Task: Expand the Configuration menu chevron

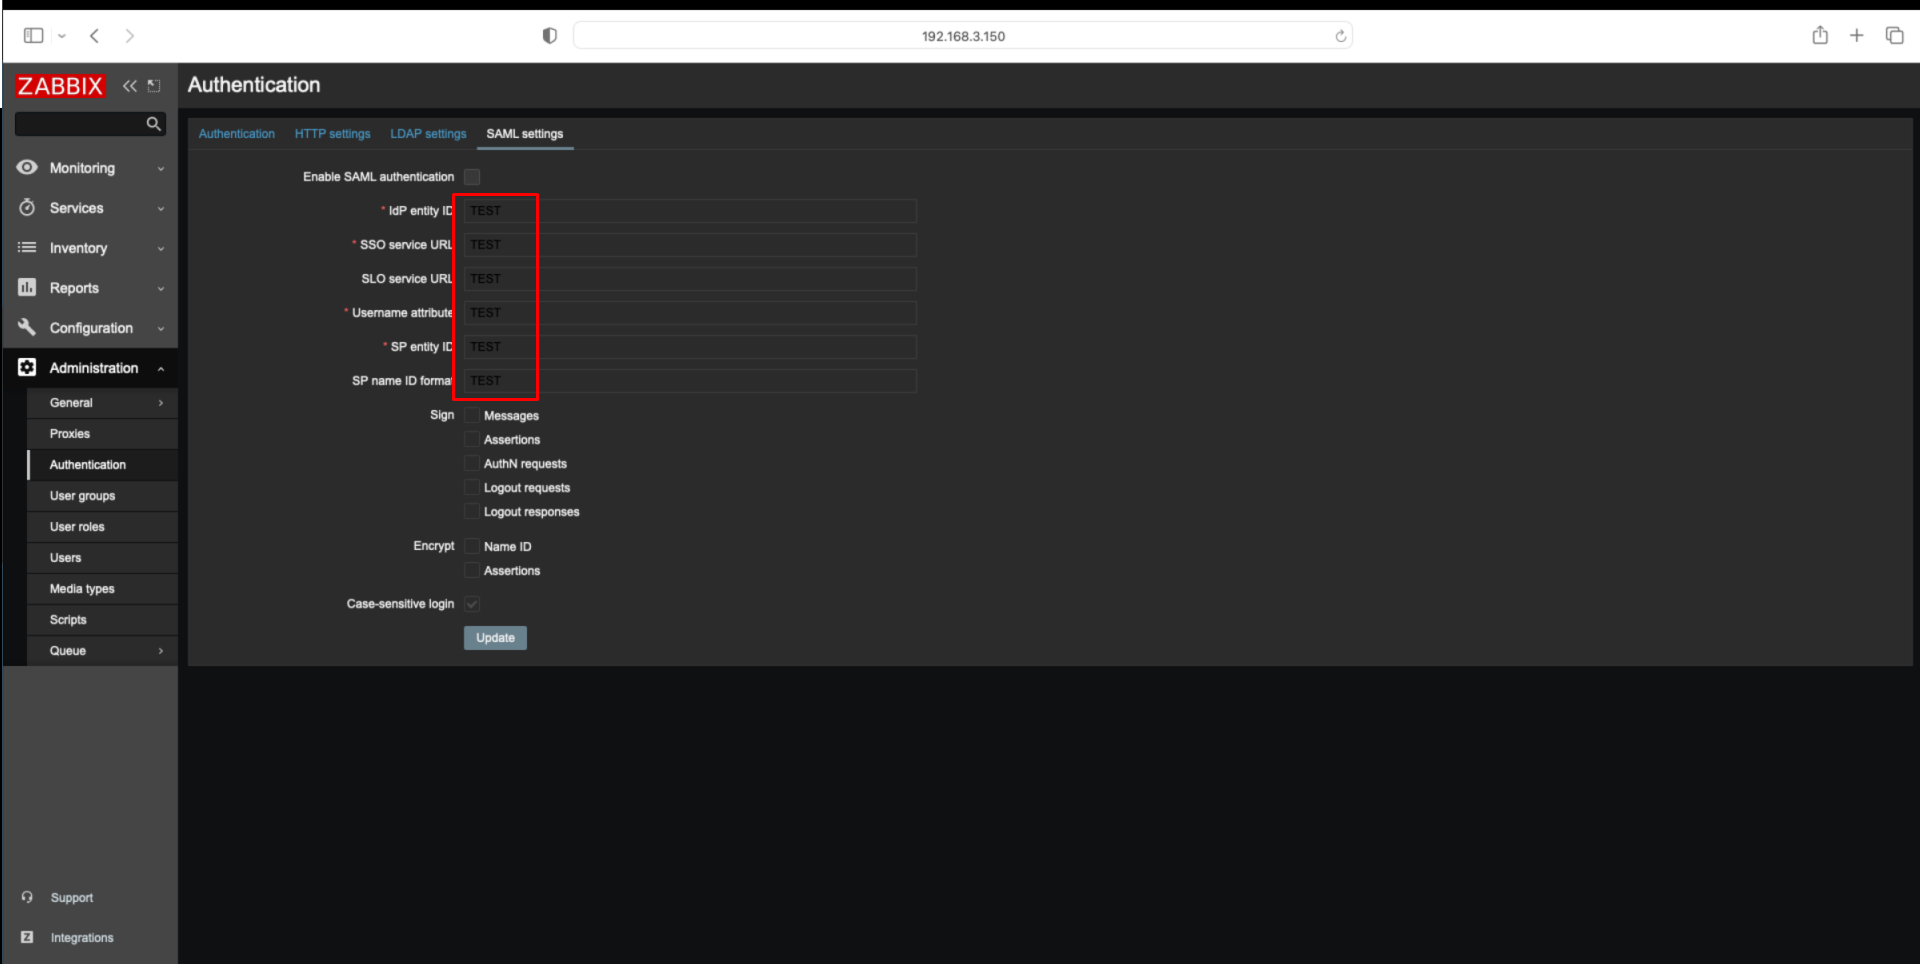Action: click(x=161, y=329)
